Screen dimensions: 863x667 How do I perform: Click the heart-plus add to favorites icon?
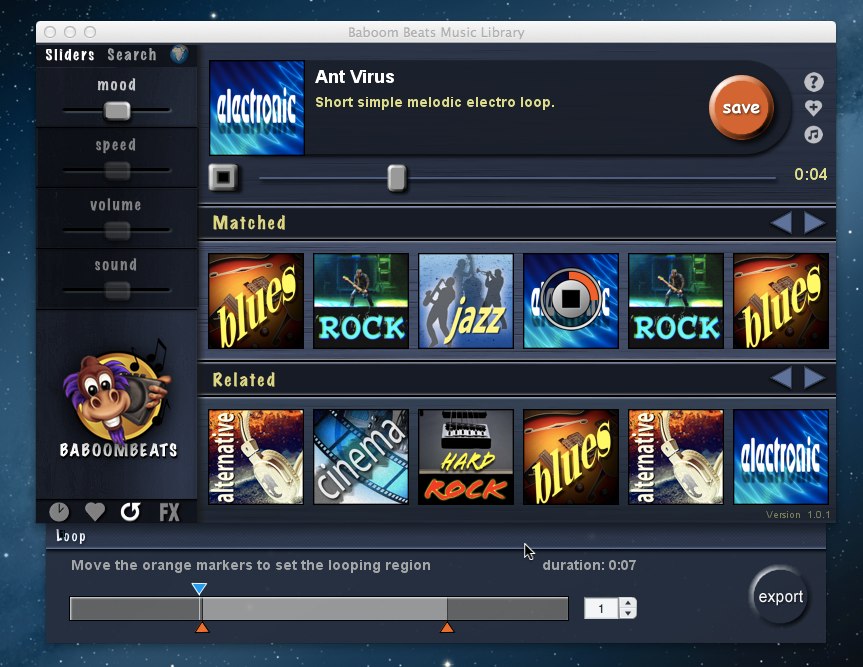(x=813, y=108)
